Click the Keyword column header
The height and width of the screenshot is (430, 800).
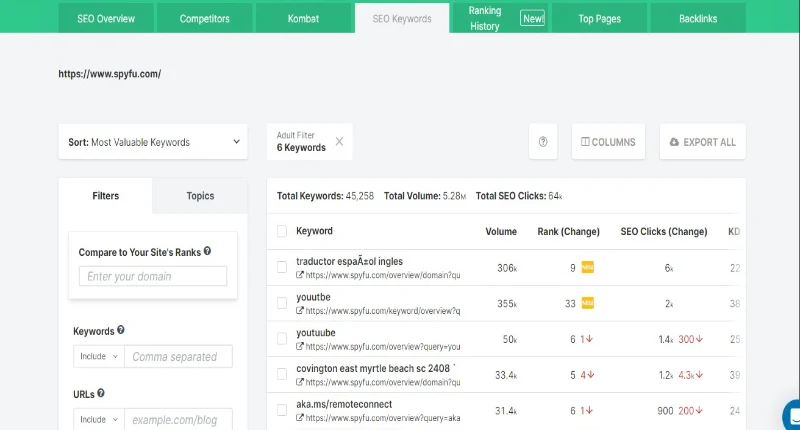click(314, 231)
